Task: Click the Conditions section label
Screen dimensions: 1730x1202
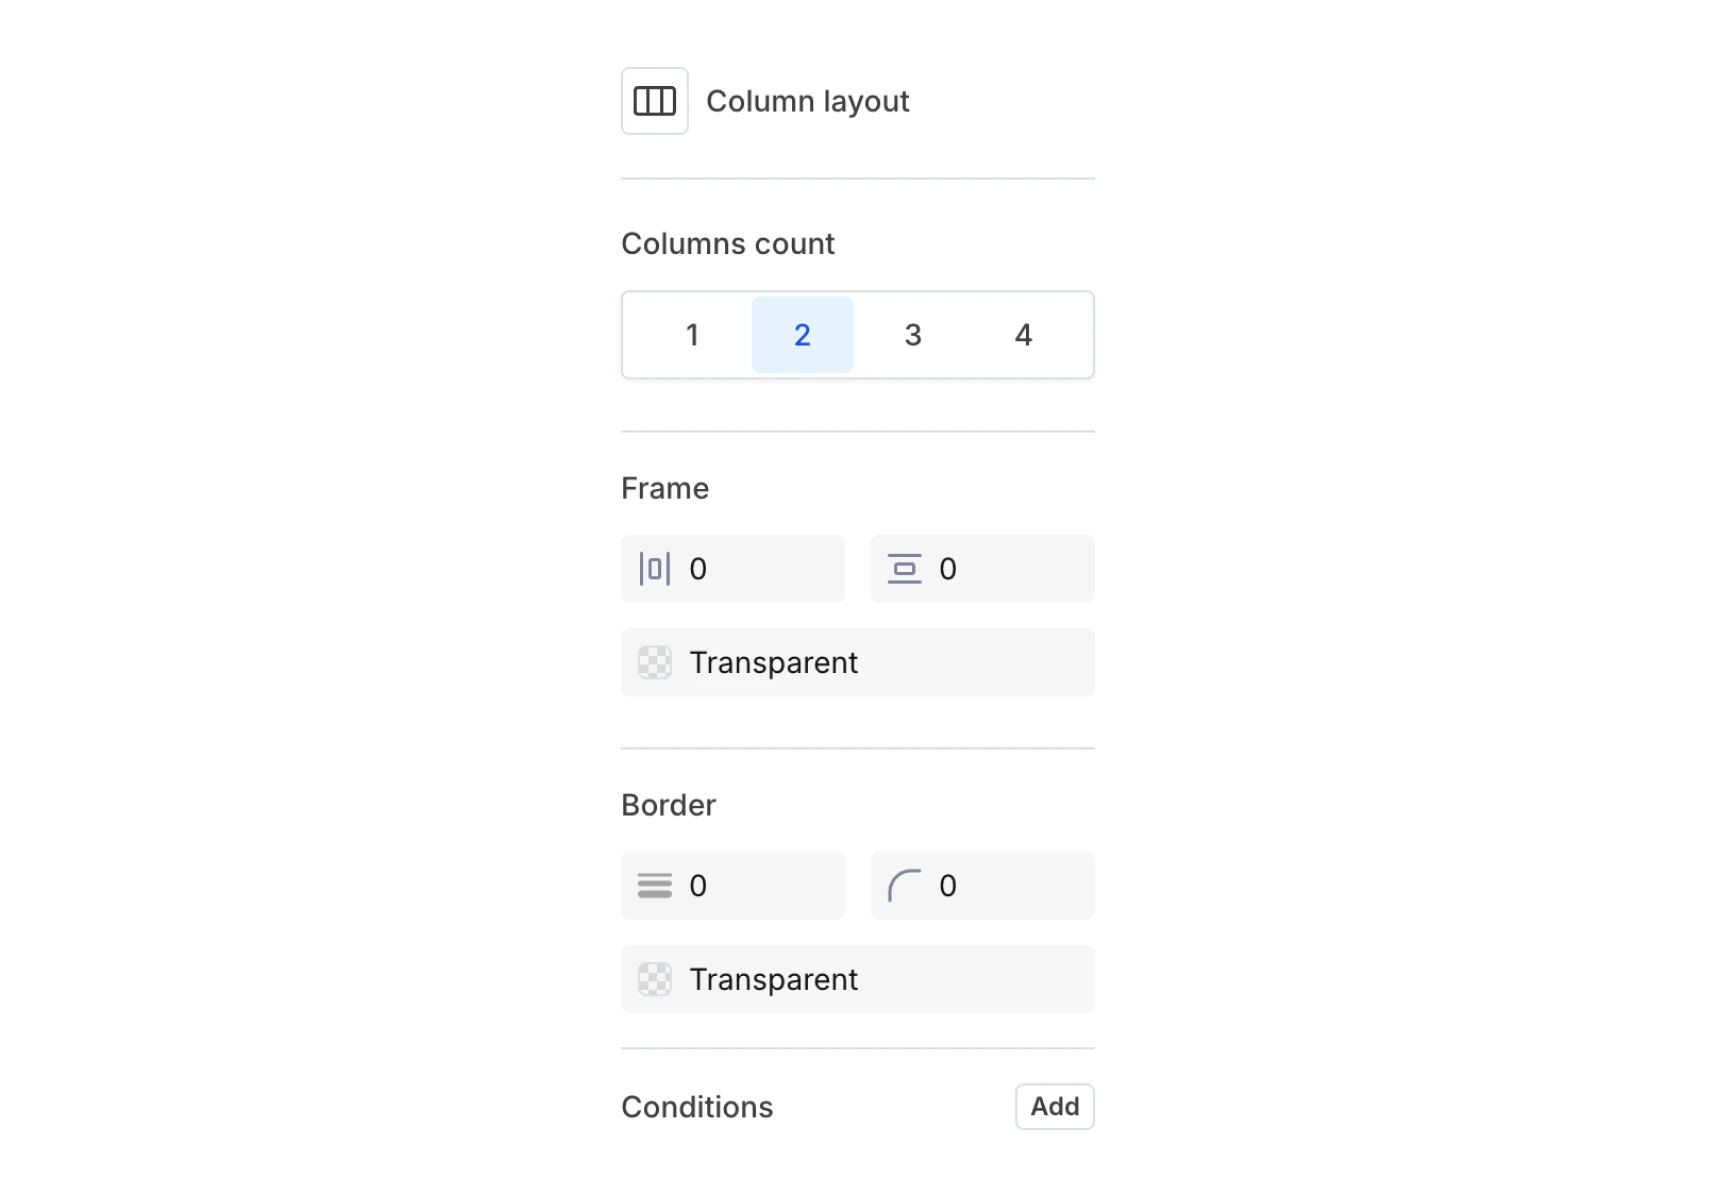Action: tap(697, 1106)
